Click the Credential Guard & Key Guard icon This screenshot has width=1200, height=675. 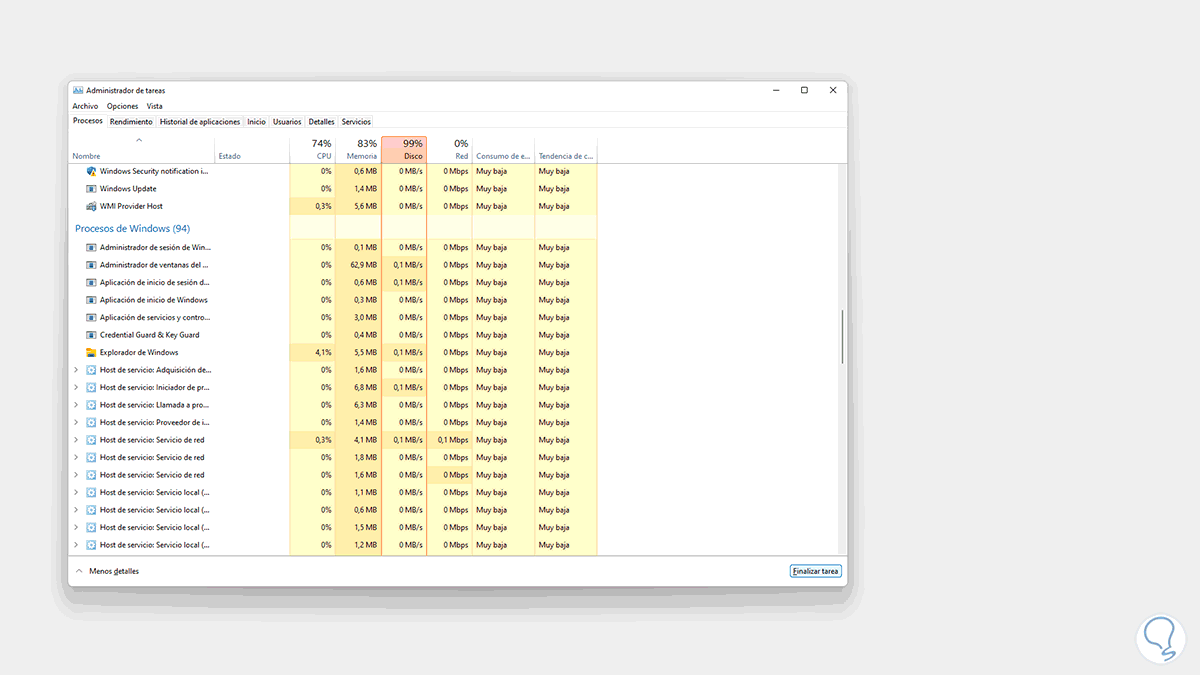pos(91,335)
